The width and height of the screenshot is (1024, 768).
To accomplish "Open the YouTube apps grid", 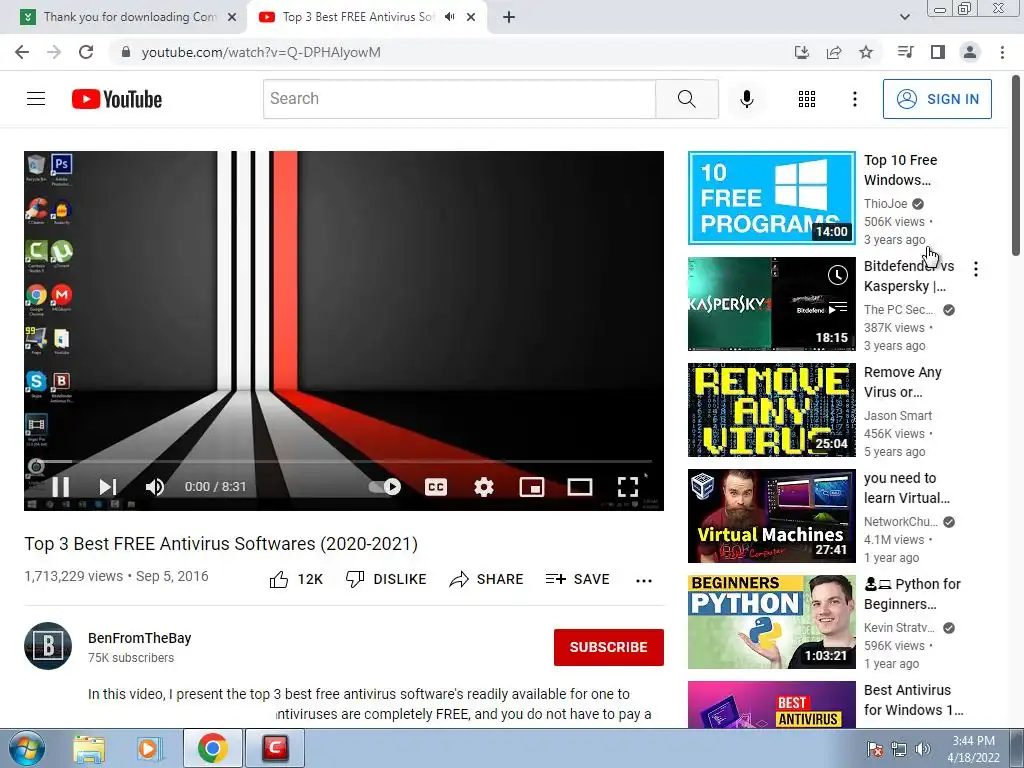I will pos(807,99).
